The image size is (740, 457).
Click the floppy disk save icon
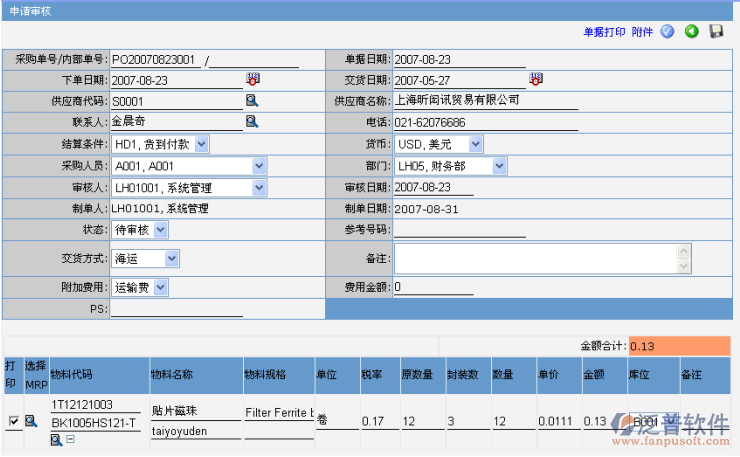tap(716, 32)
